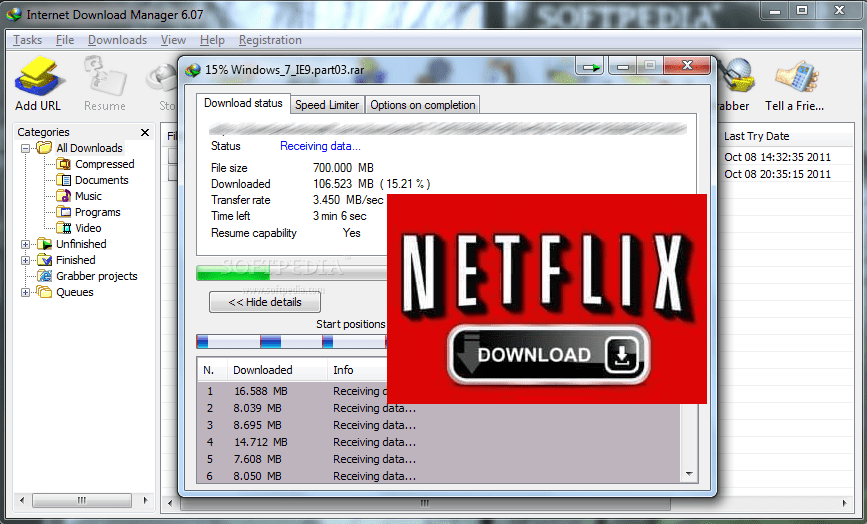Screen dimensions: 867x524
Task: Click the connections list scroll down arrow
Action: (x=689, y=474)
